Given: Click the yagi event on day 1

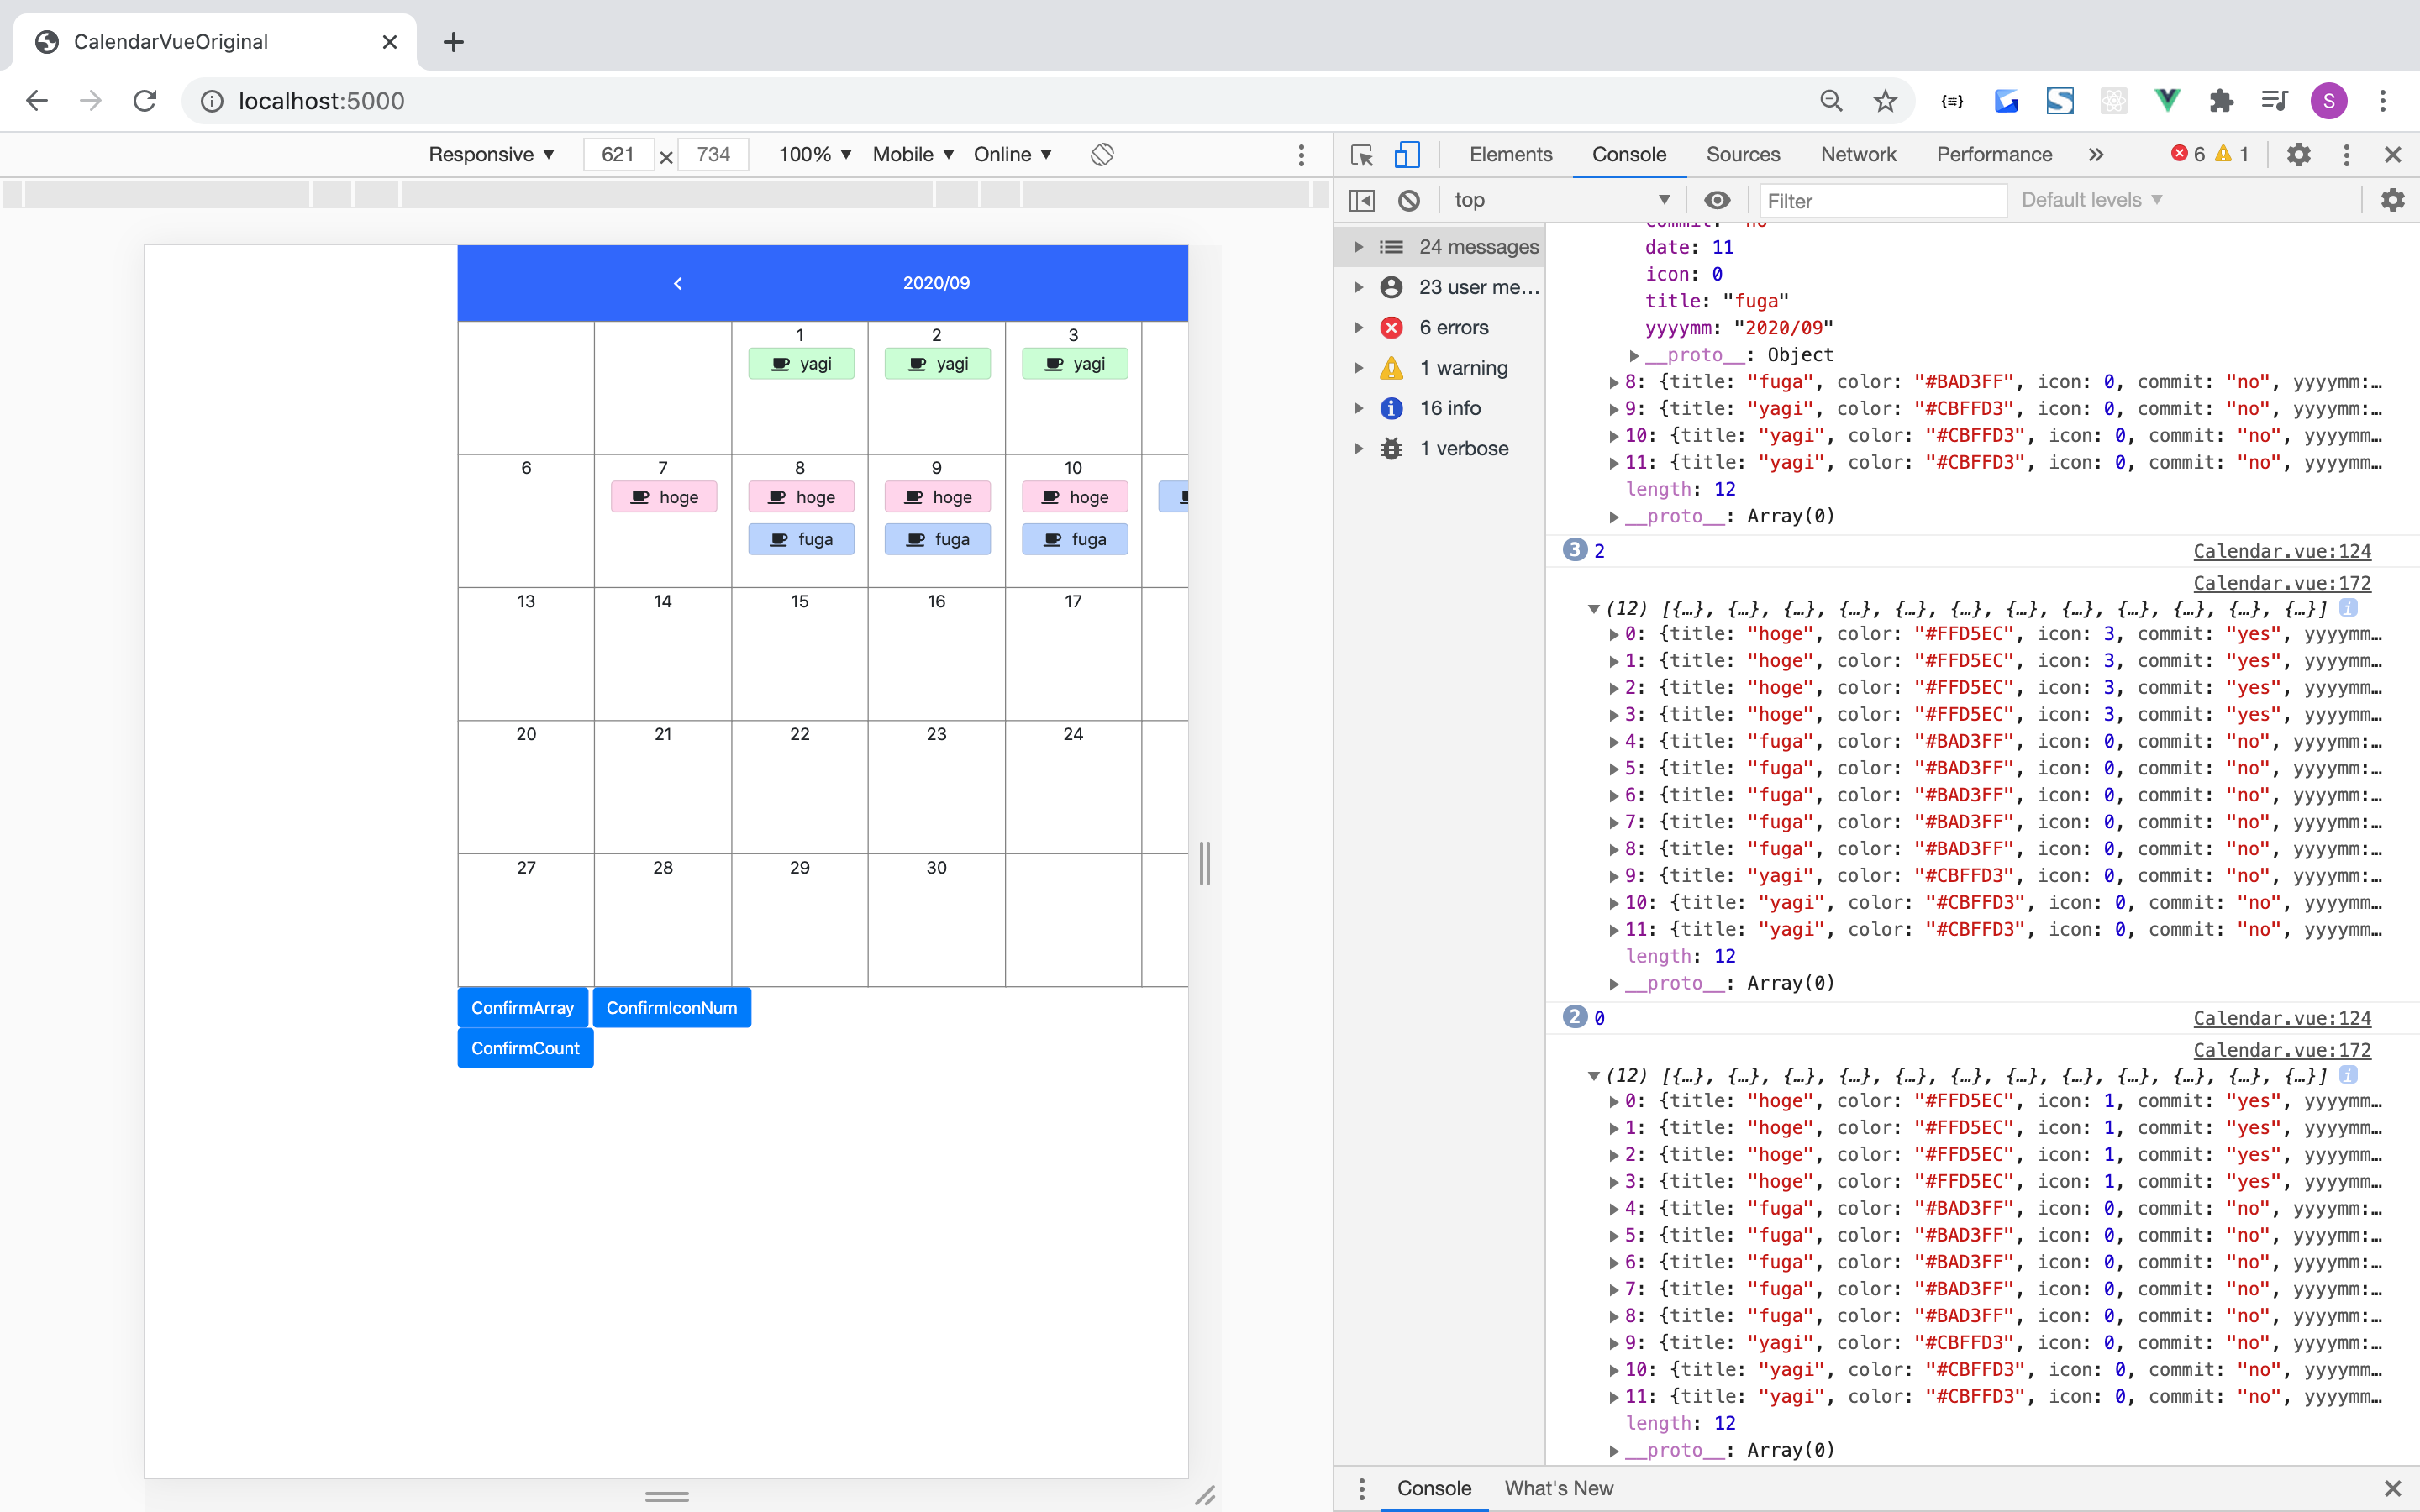Looking at the screenshot, I should (x=801, y=364).
